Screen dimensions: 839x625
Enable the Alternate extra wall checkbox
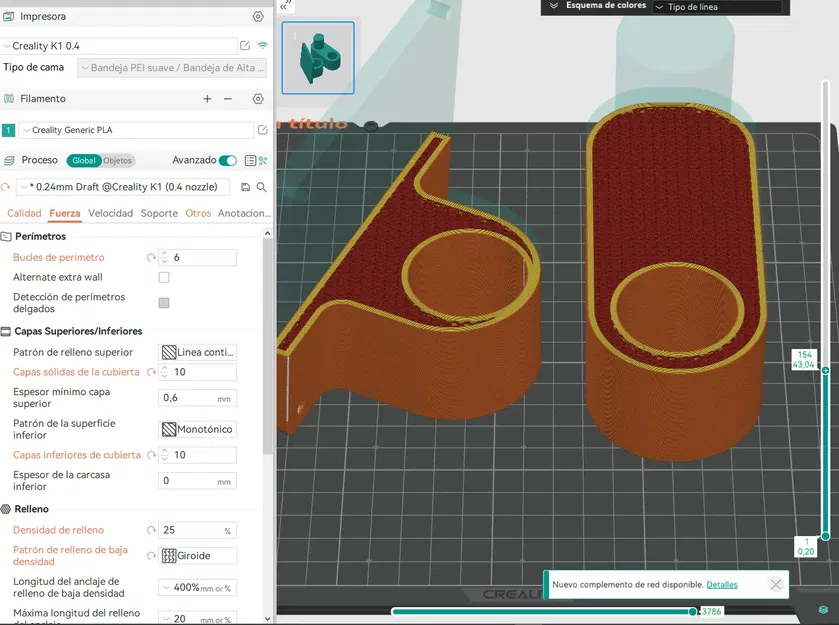[x=164, y=277]
